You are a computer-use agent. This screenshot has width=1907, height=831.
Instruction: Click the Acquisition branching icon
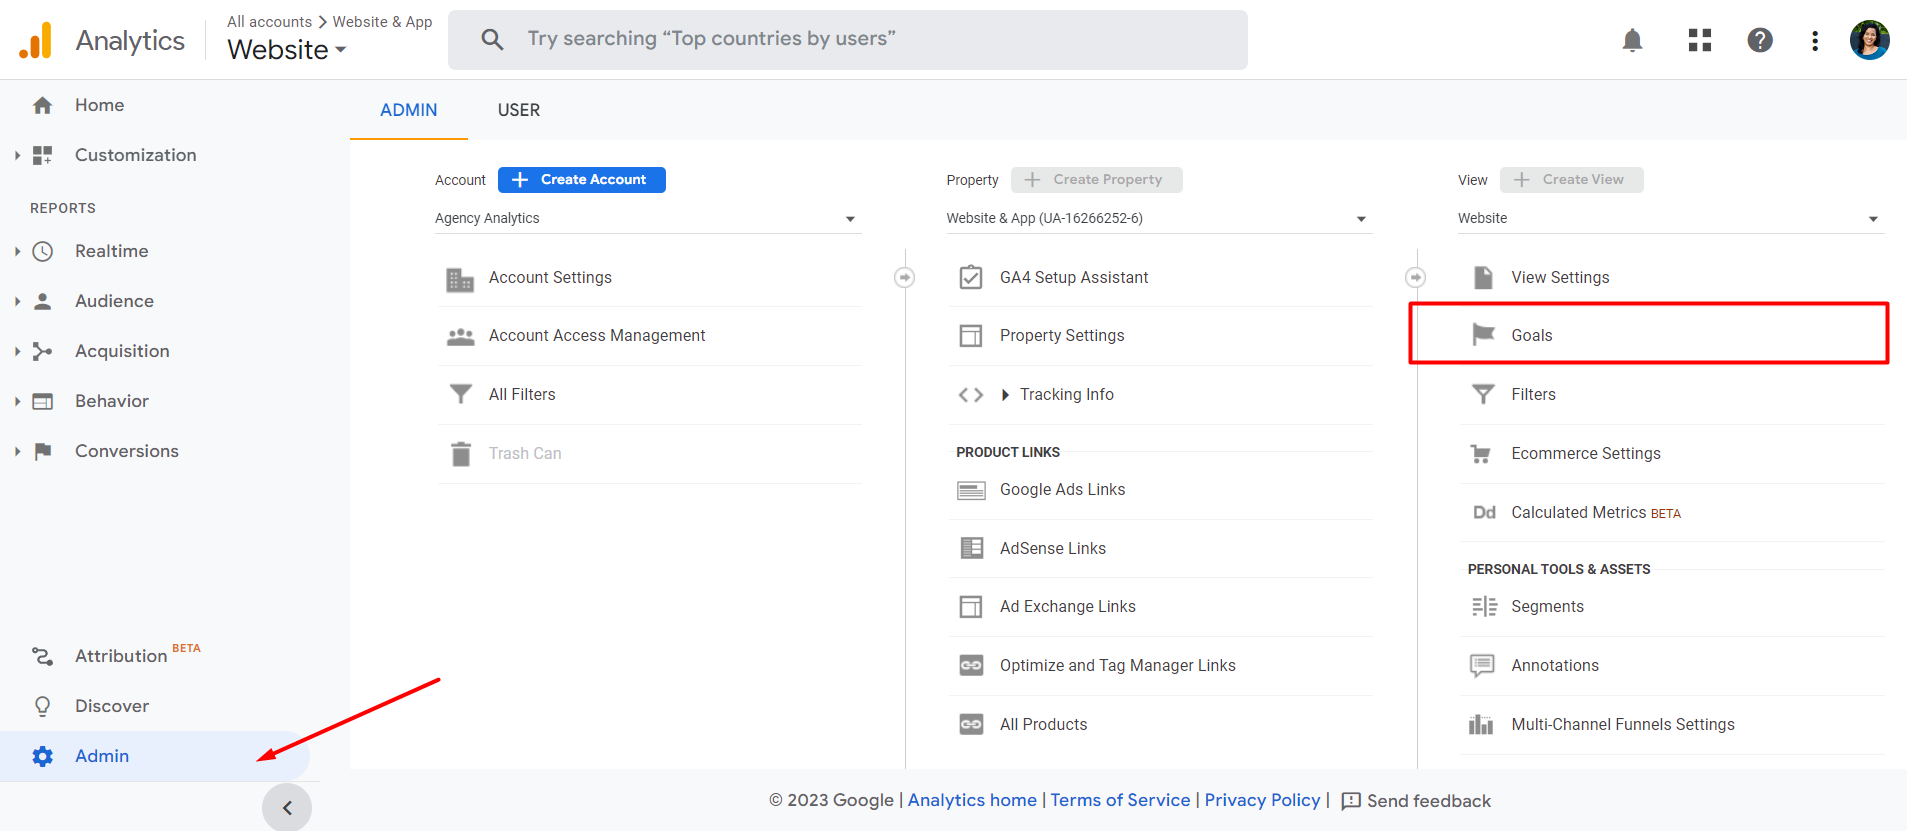pyautogui.click(x=42, y=351)
